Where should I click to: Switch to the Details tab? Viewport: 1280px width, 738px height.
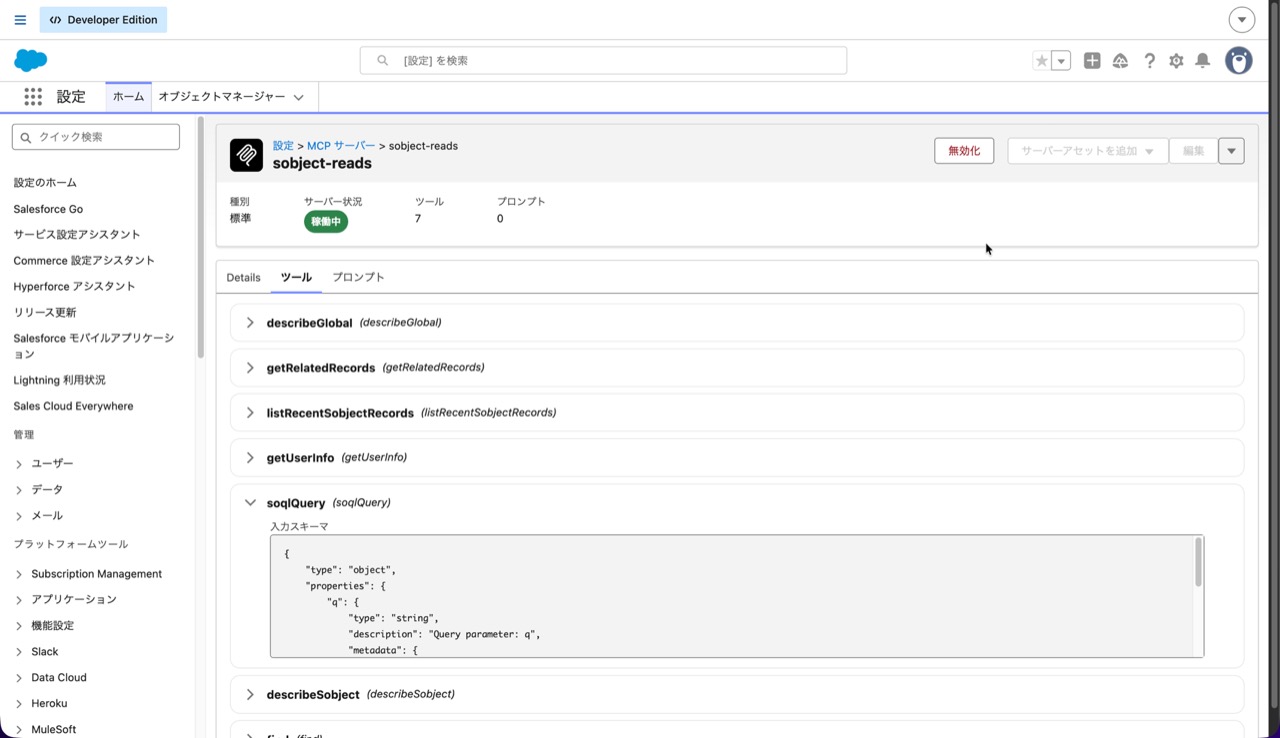[x=243, y=277]
